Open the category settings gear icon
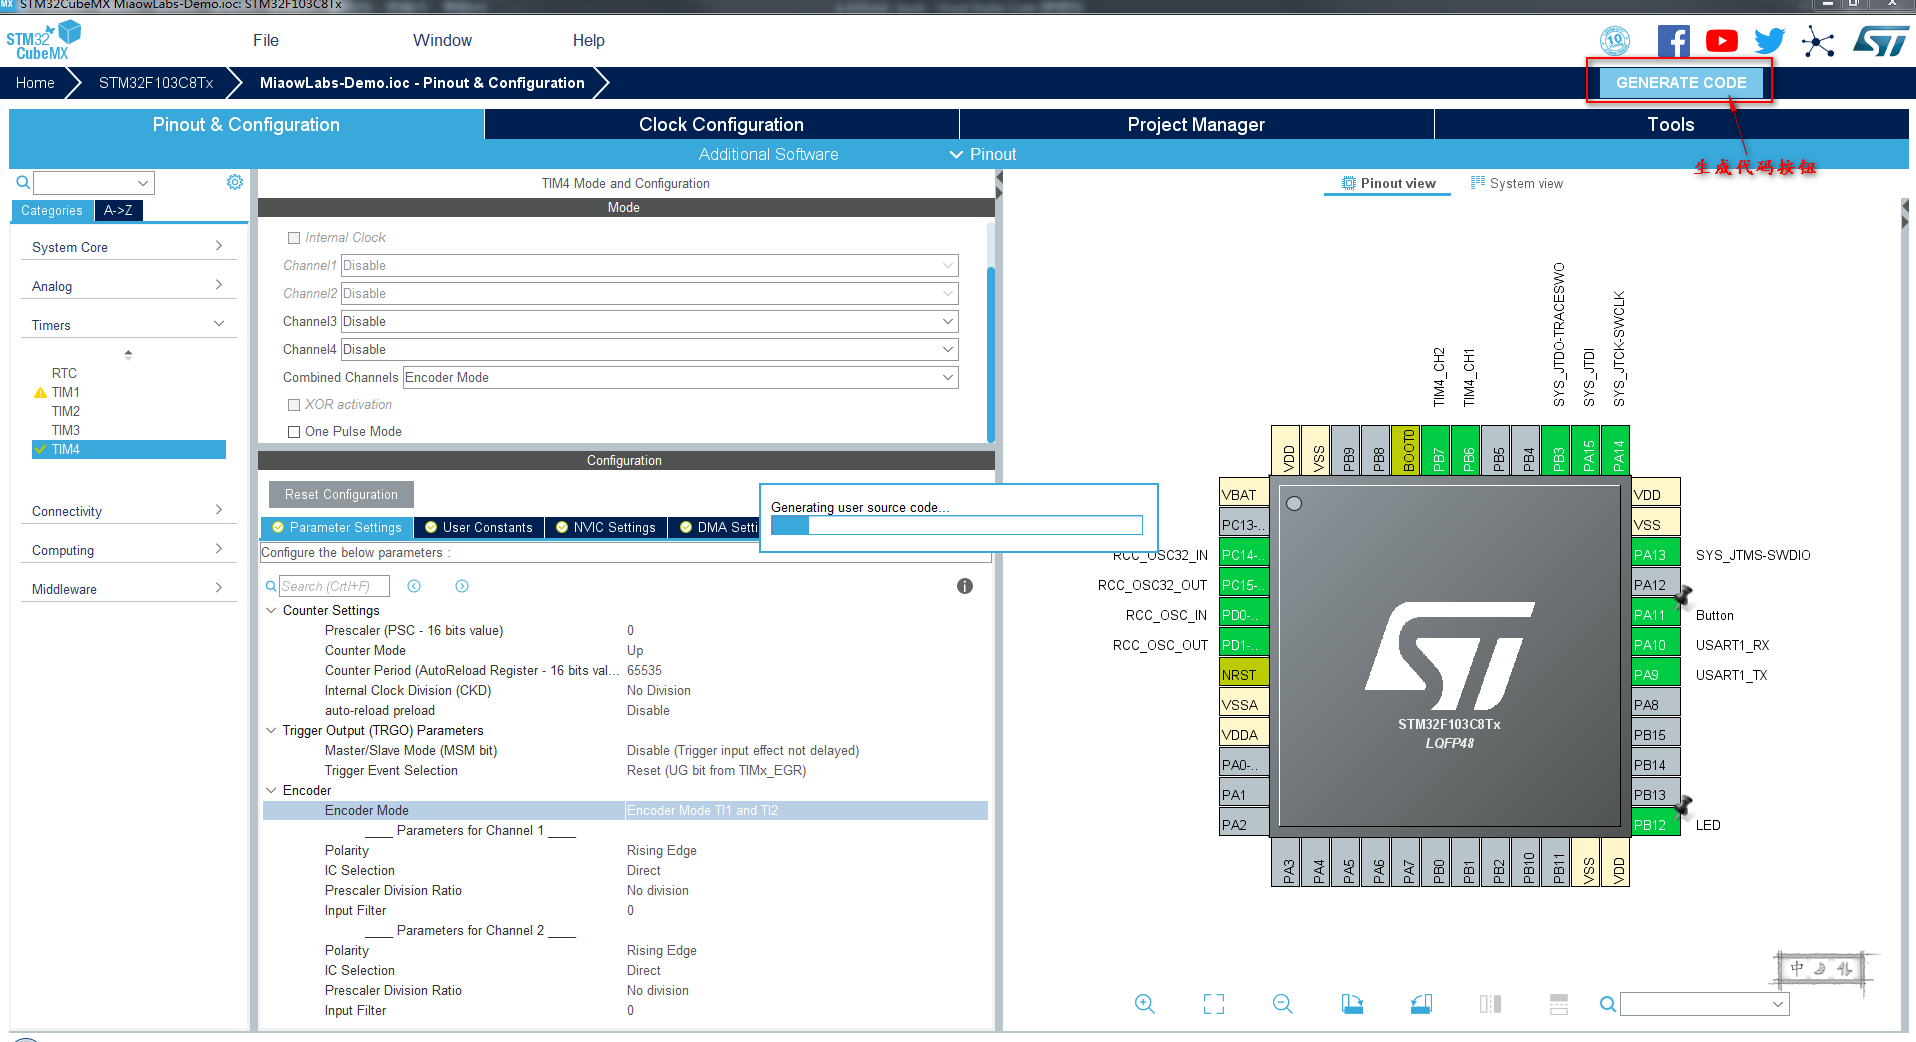 pos(235,182)
